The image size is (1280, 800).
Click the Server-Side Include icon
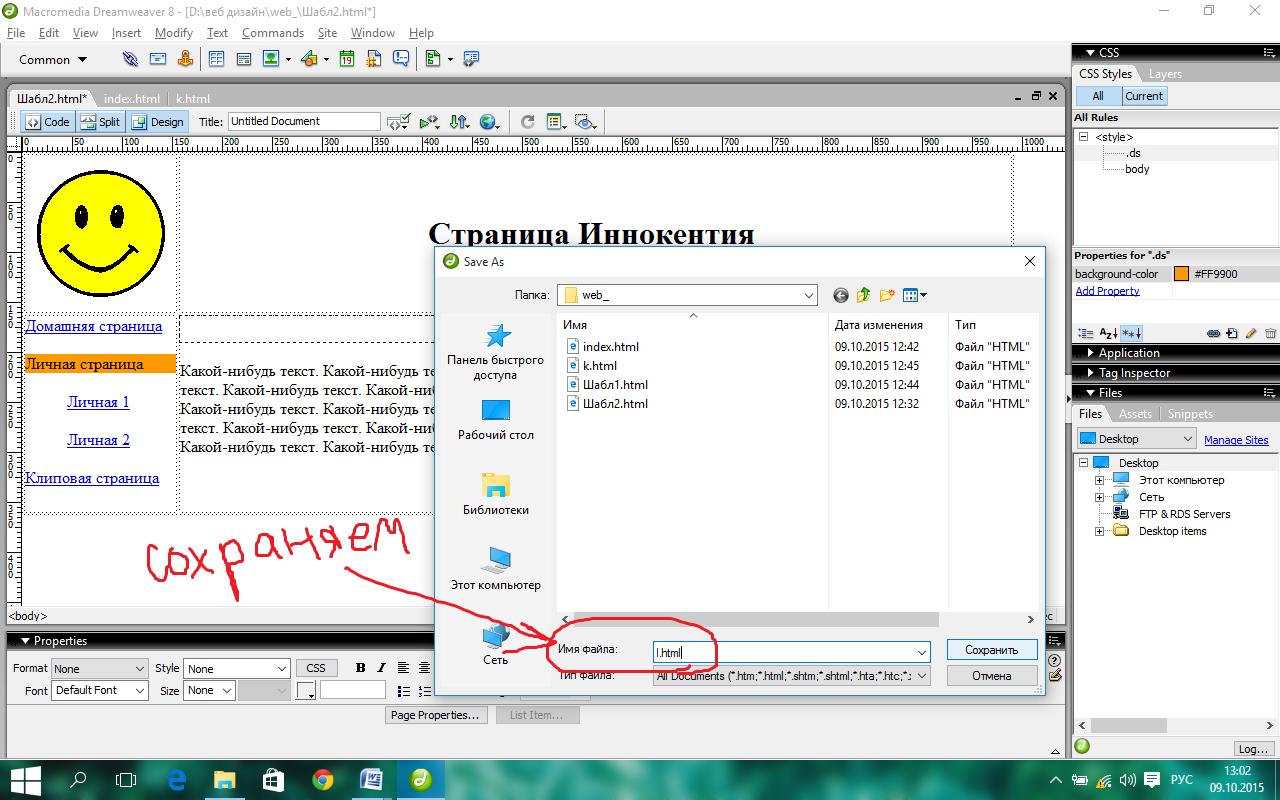[x=374, y=60]
